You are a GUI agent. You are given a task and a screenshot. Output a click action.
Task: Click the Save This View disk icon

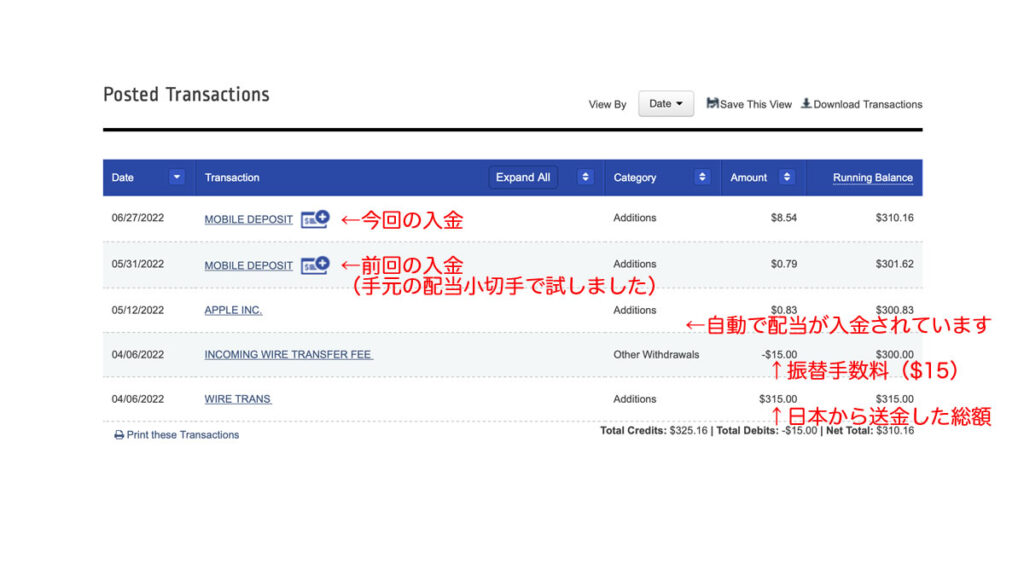click(712, 103)
